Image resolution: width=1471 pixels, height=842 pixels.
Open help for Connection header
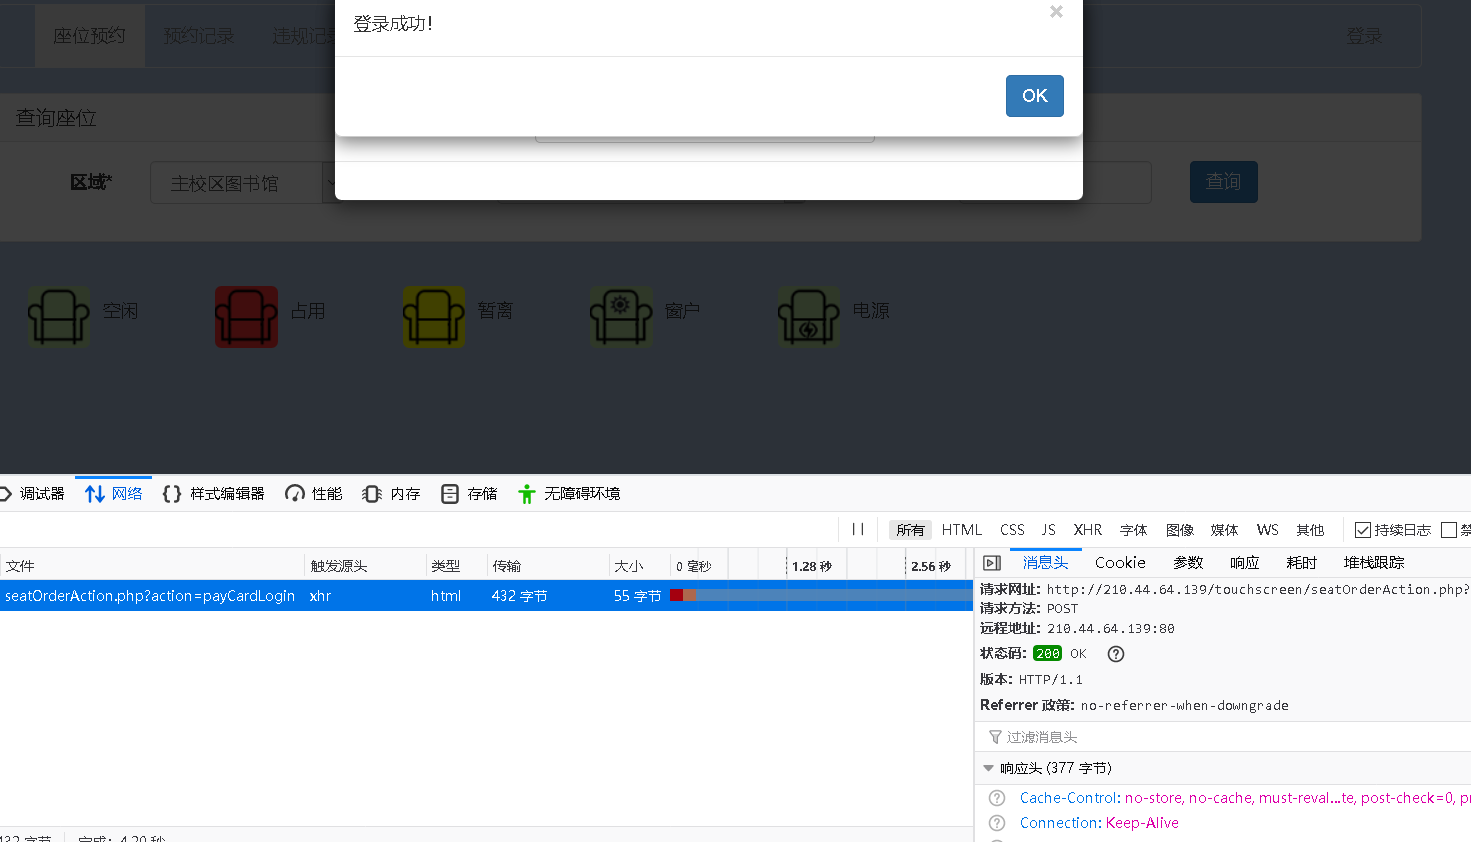click(x=997, y=823)
